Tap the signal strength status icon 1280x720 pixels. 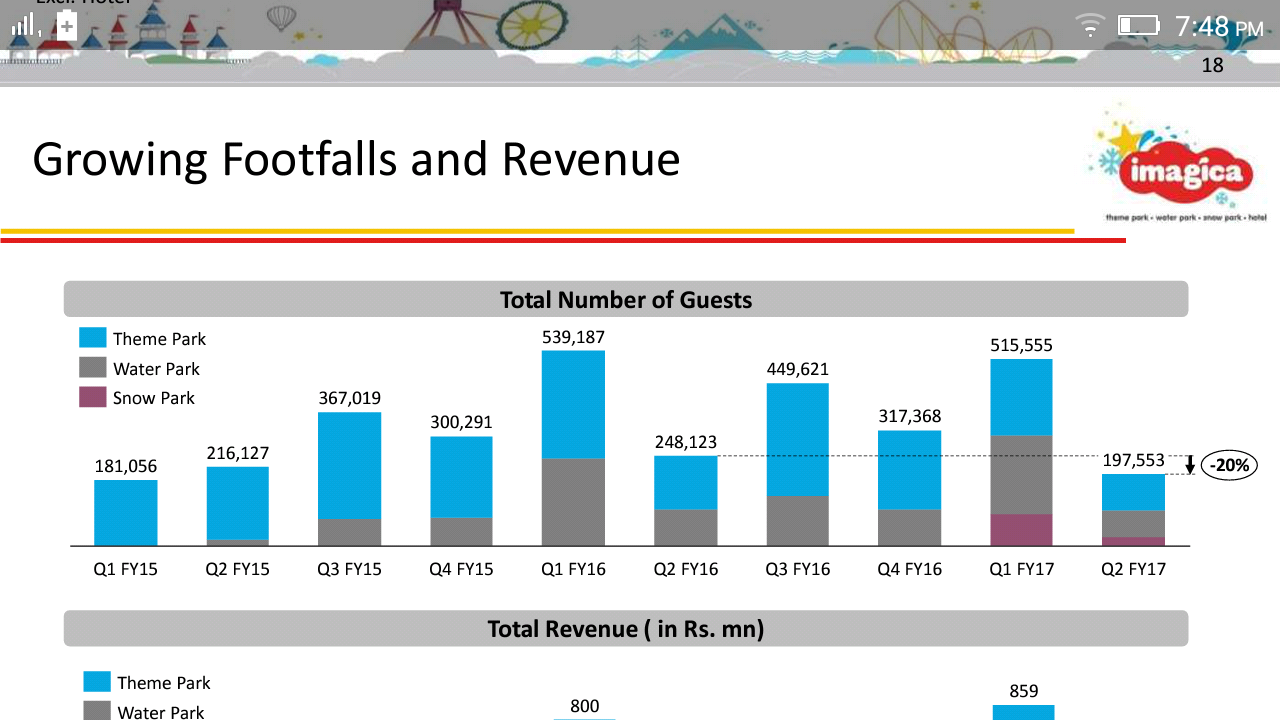(24, 25)
